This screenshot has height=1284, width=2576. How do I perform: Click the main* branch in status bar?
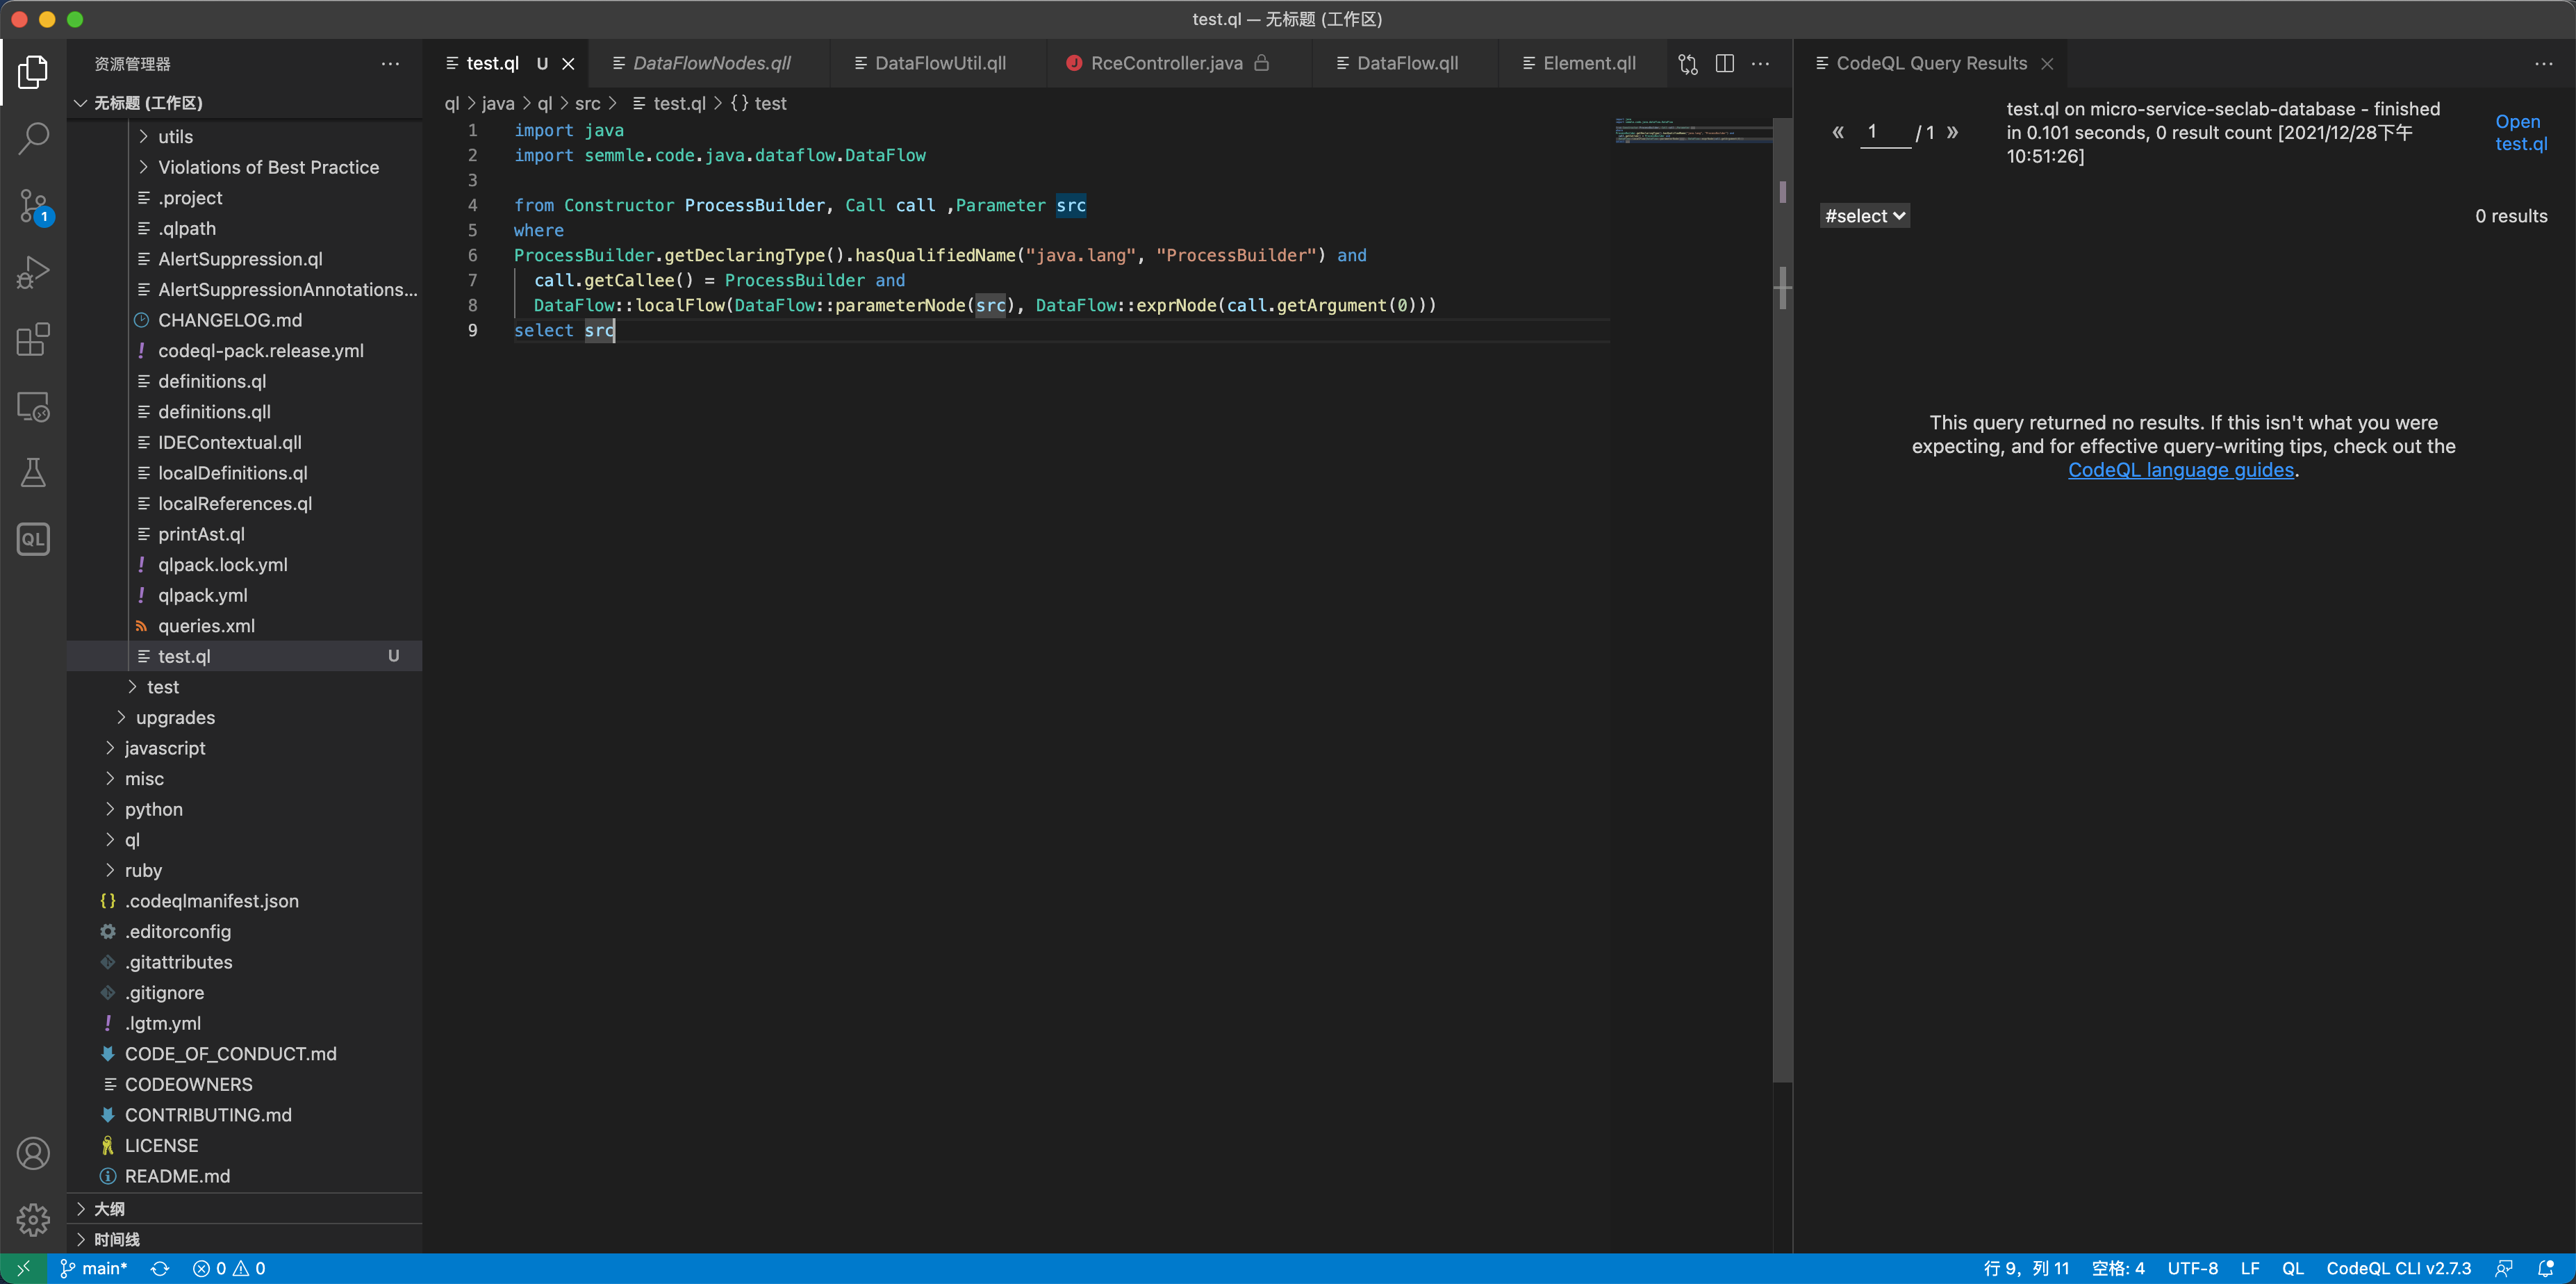point(94,1268)
